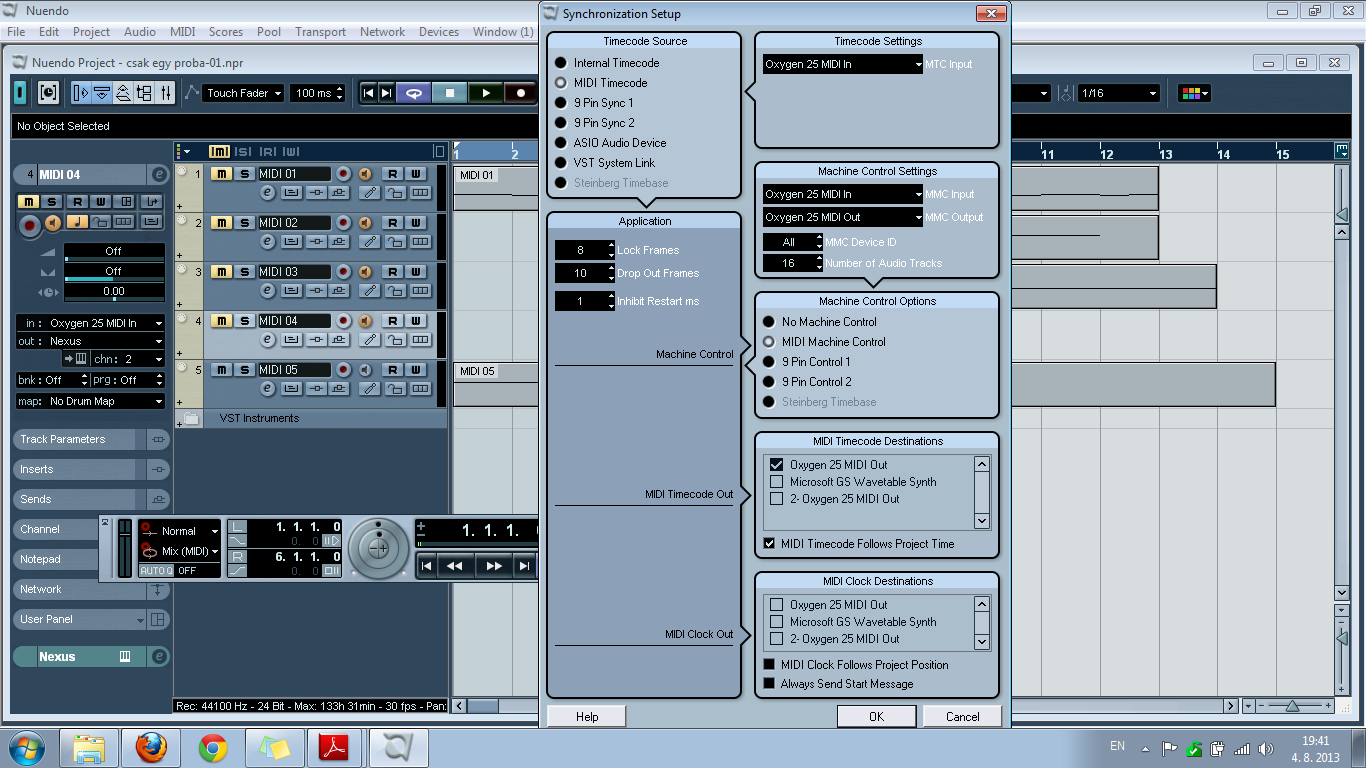The width and height of the screenshot is (1366, 768).
Task: Expand the Touch Fader automation mode dropdown
Action: pos(243,93)
